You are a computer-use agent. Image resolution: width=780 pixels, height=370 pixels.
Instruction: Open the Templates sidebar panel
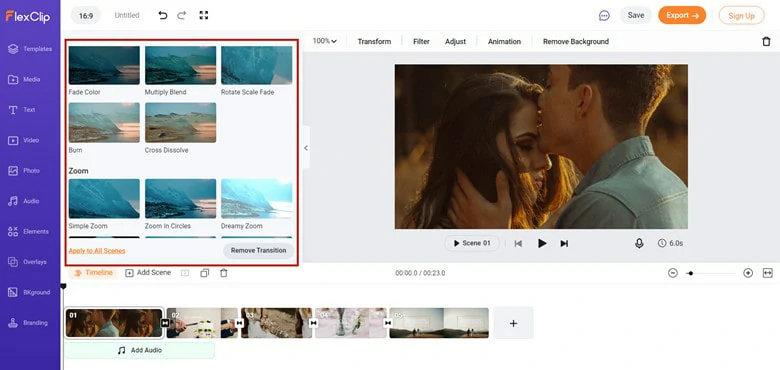click(x=30, y=49)
